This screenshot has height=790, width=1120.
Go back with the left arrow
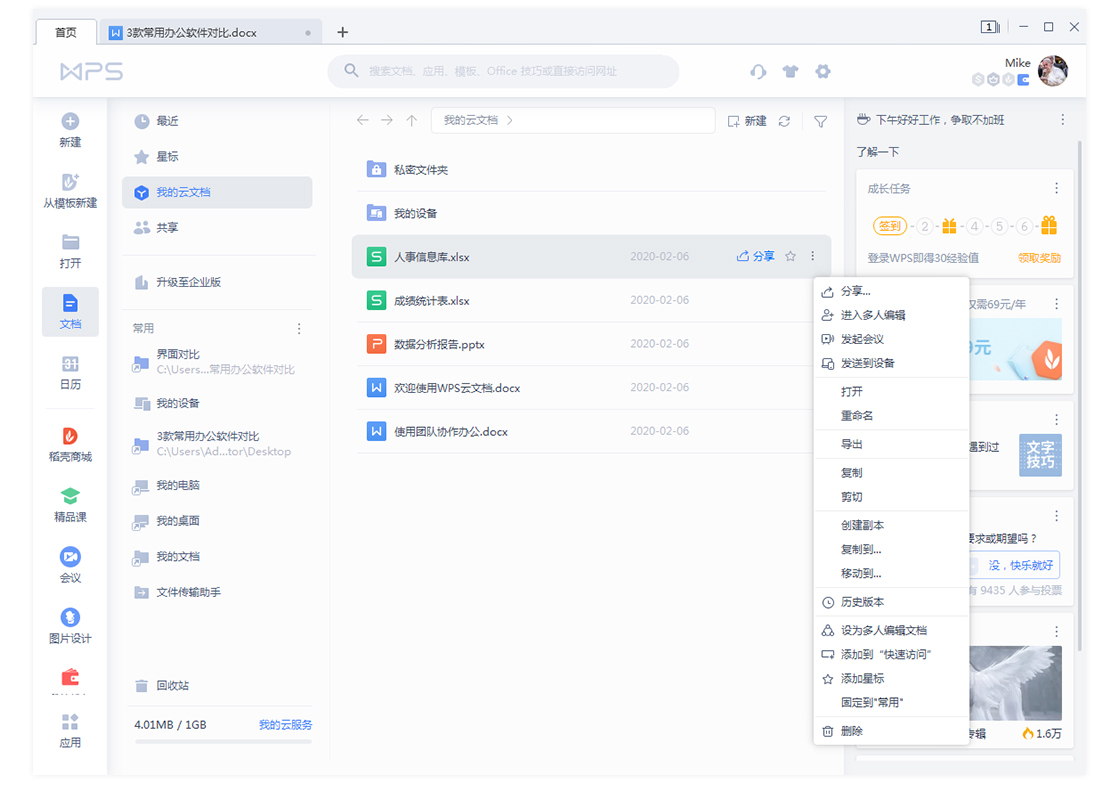(363, 120)
